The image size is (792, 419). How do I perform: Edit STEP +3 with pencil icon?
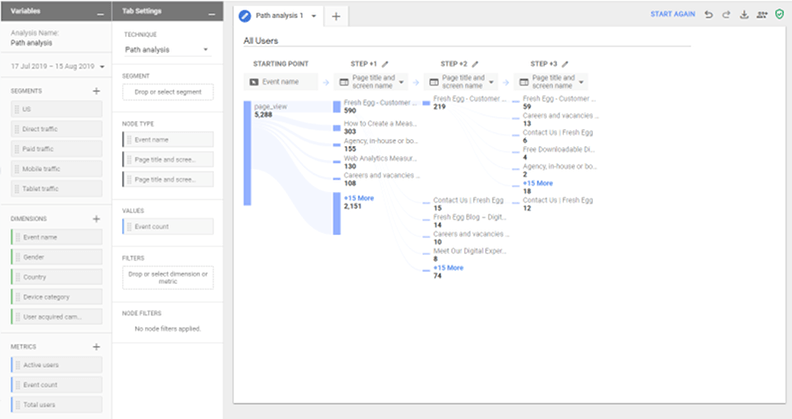565,64
